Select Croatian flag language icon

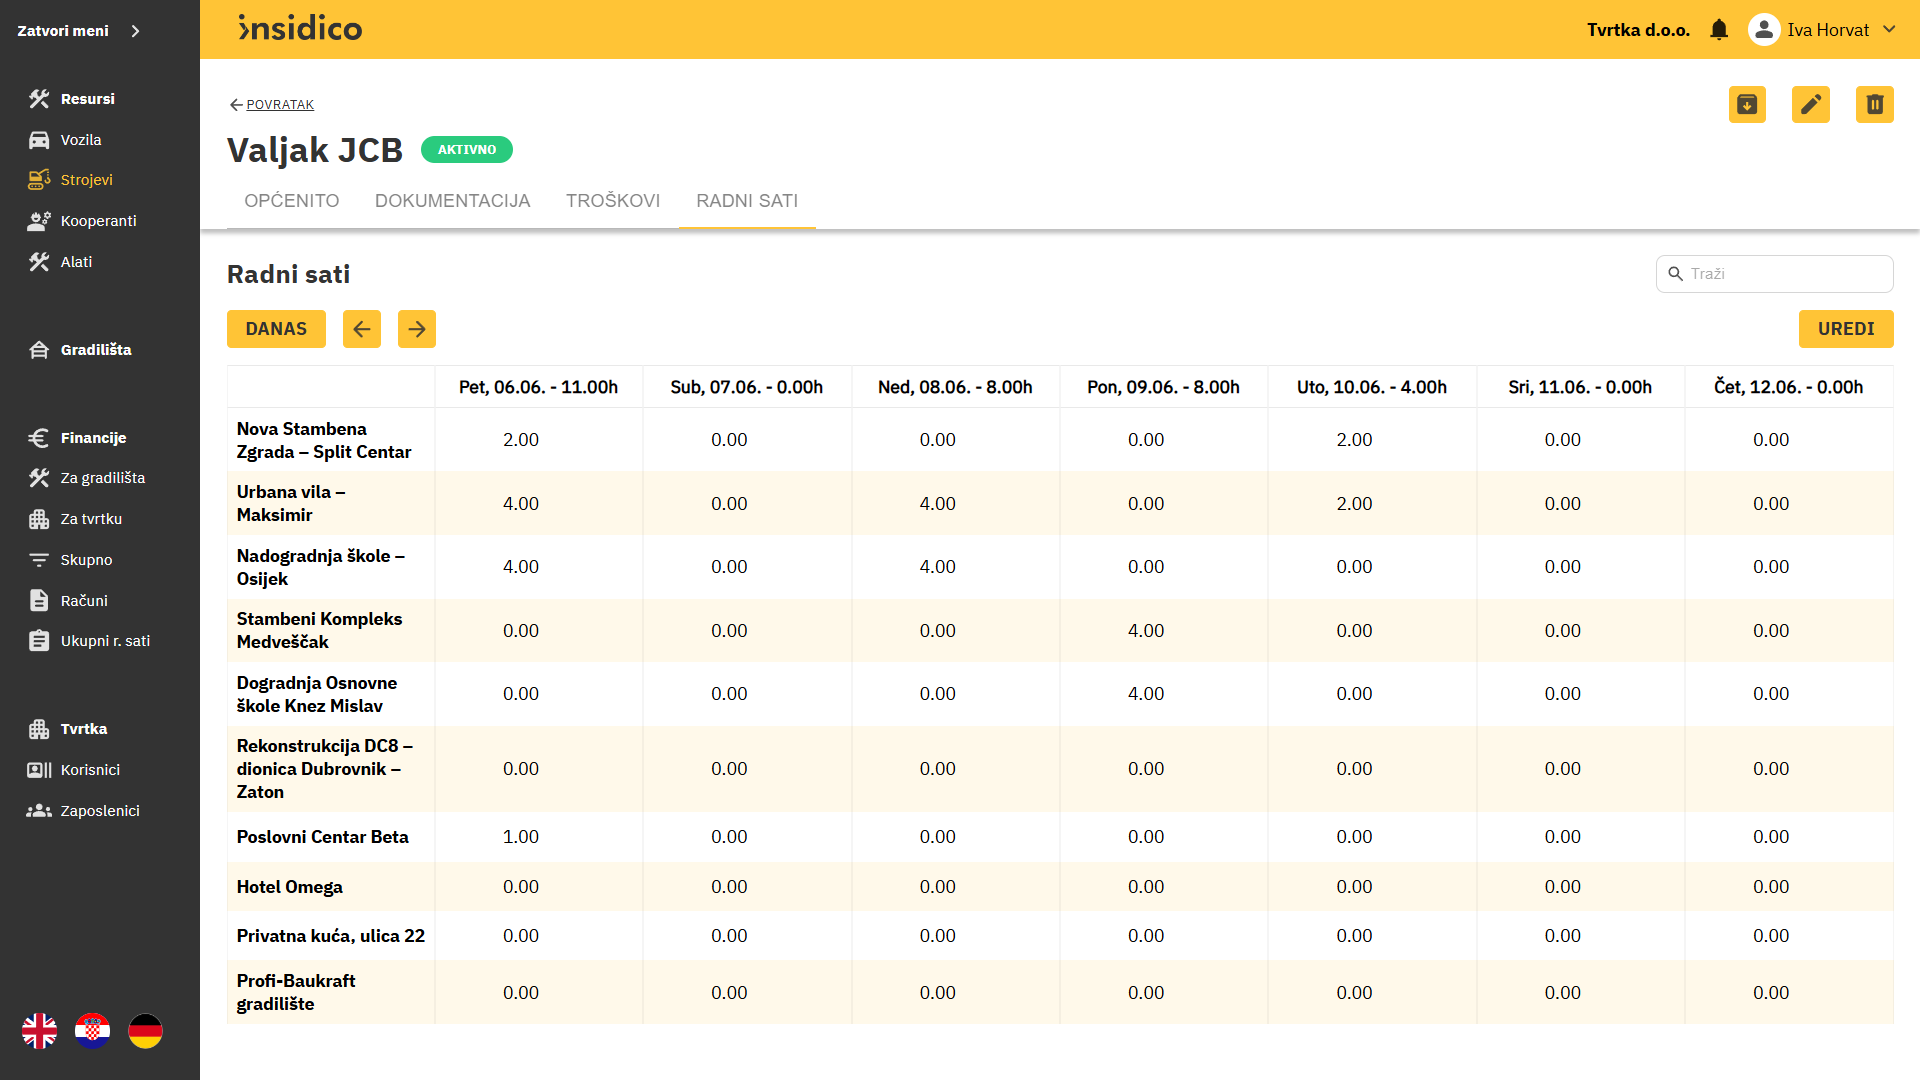click(92, 1031)
